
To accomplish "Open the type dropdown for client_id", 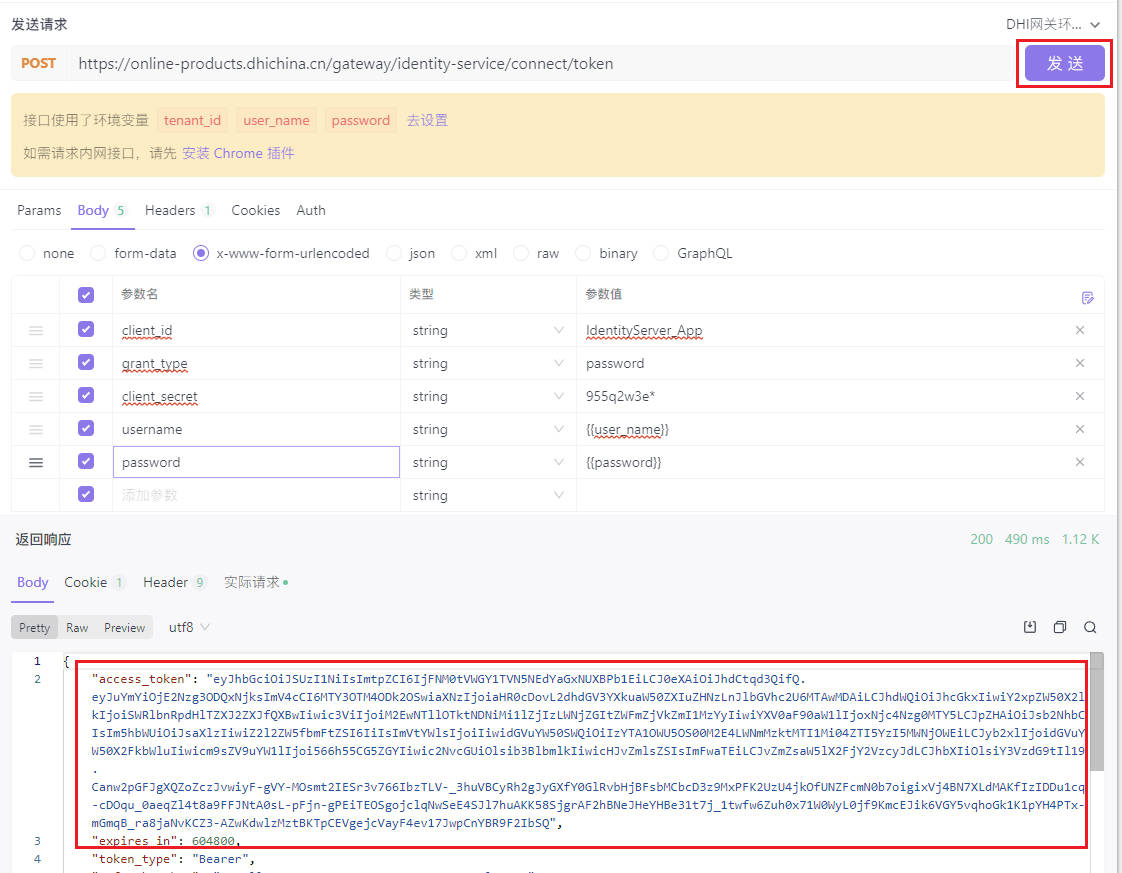I will tap(488, 331).
